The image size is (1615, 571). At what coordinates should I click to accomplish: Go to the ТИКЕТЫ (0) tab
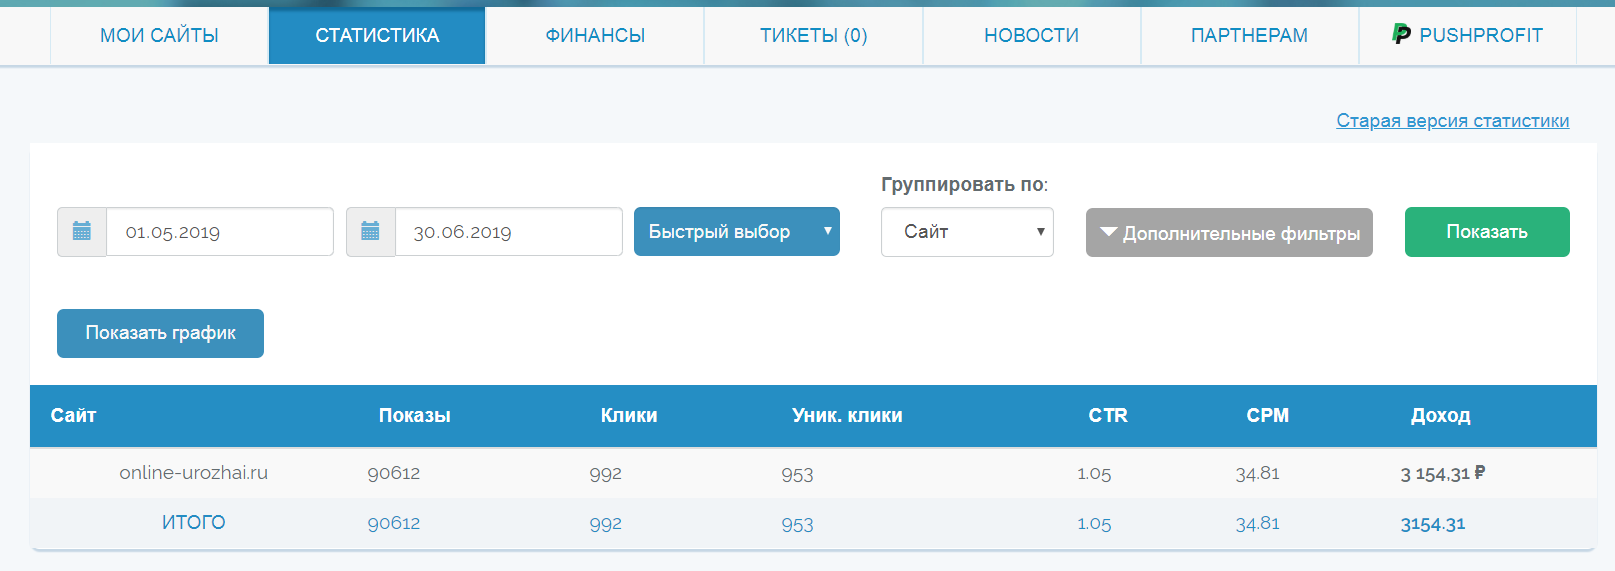point(813,36)
